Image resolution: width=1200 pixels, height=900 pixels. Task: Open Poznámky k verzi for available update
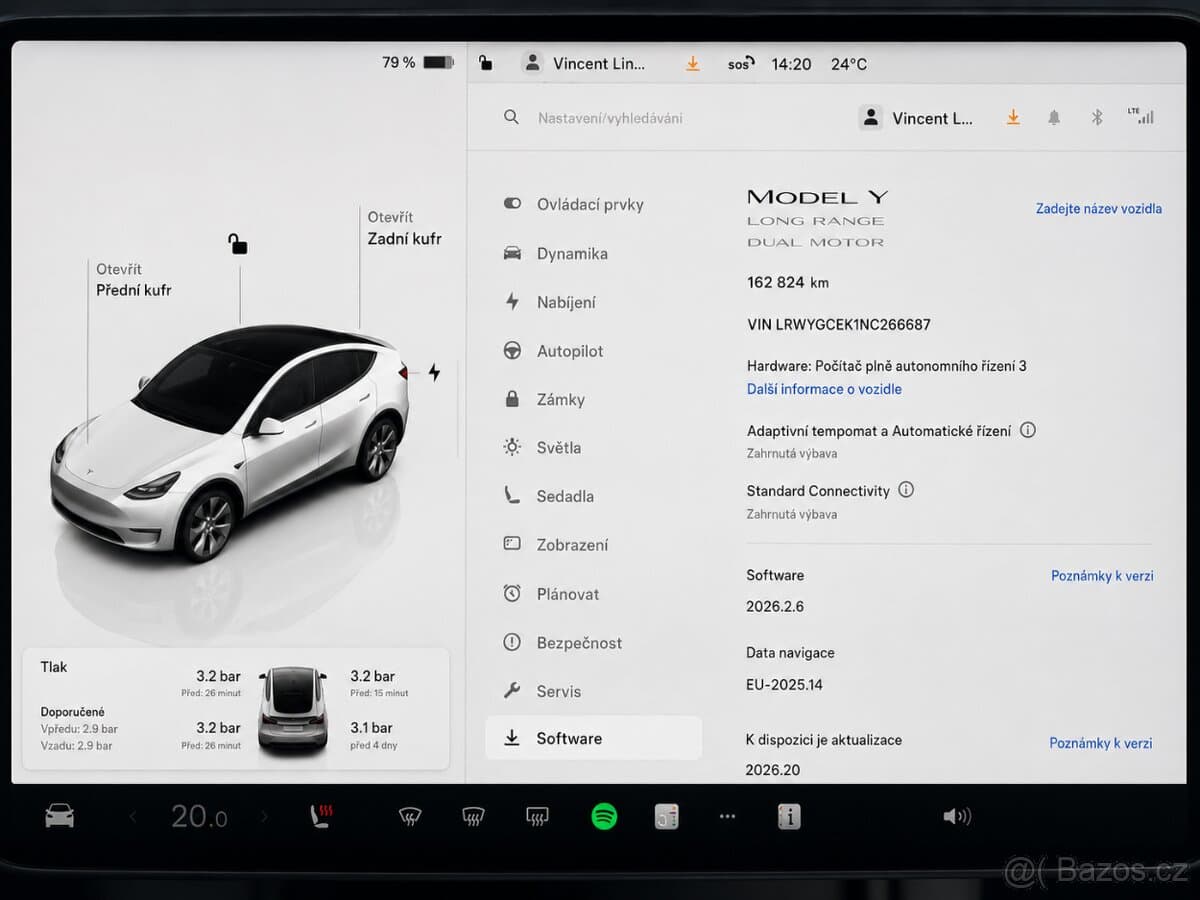click(1100, 743)
